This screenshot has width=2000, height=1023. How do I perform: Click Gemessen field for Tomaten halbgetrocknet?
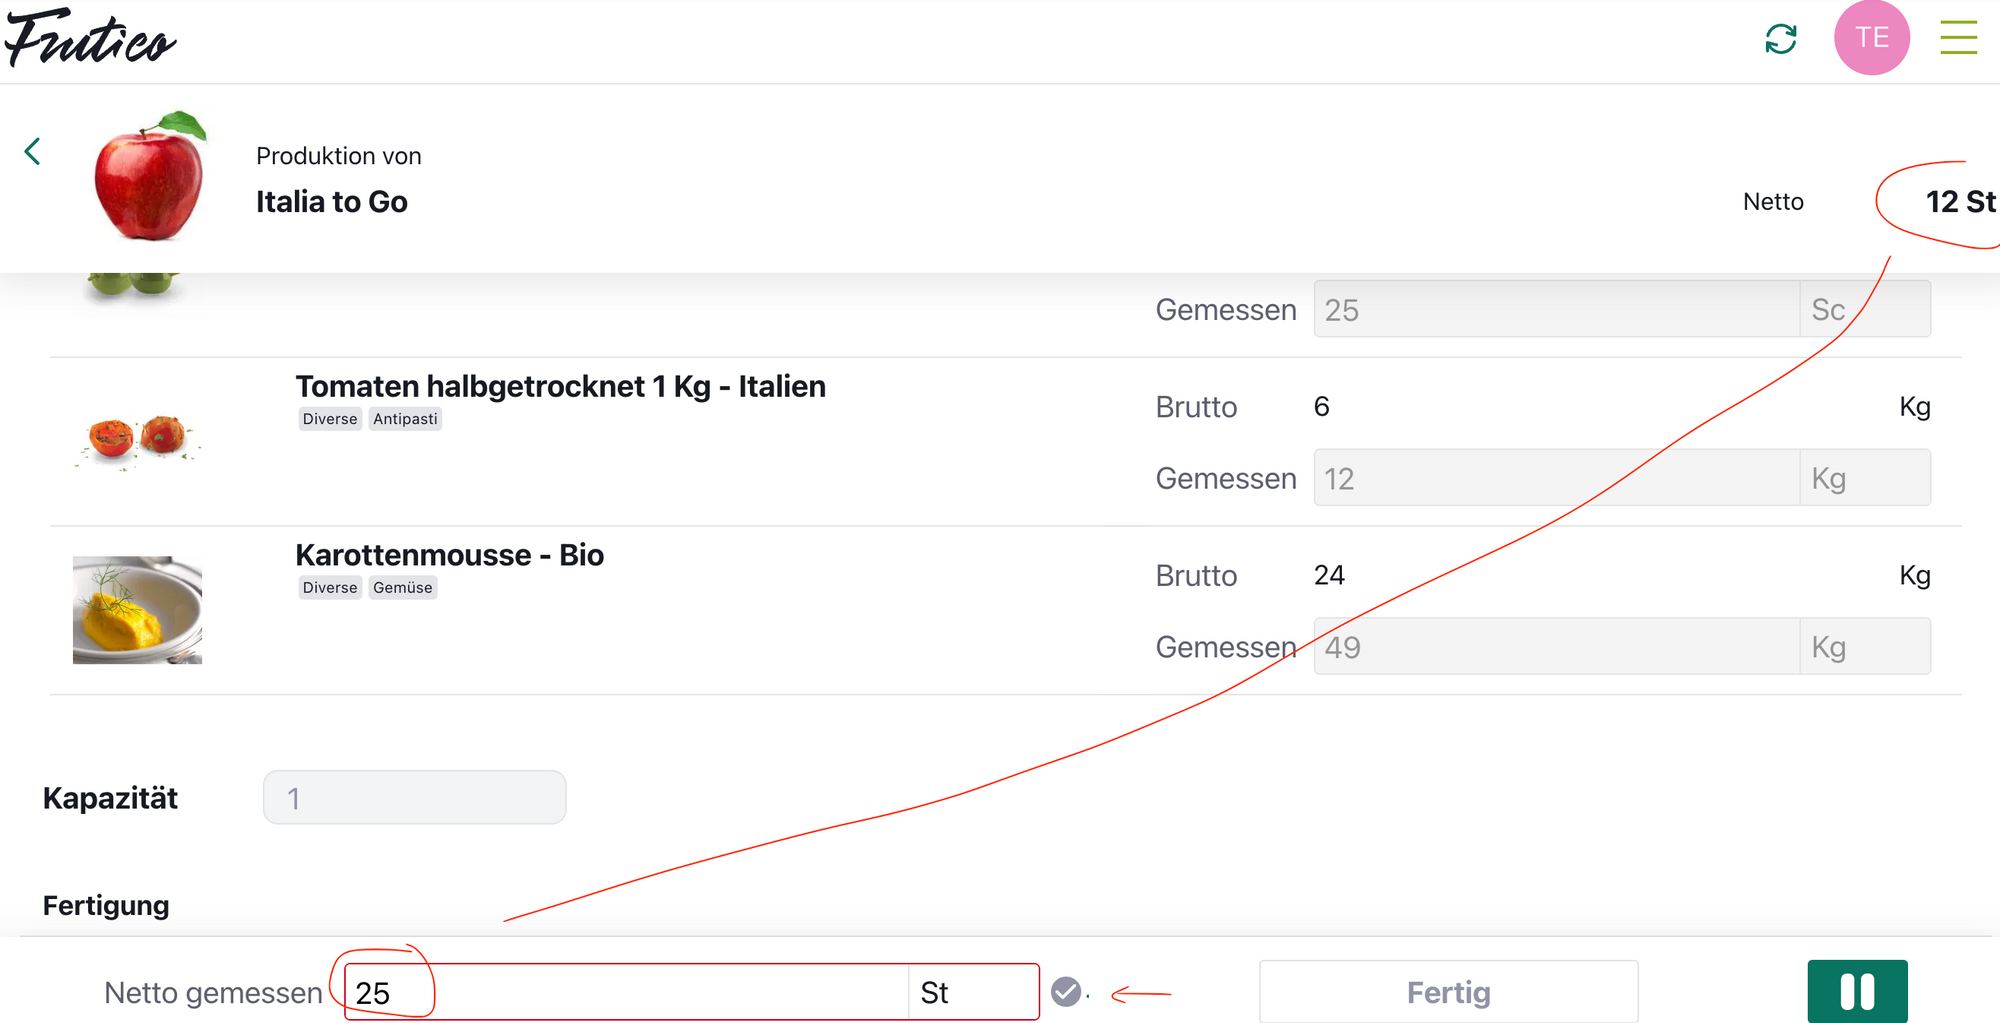(1555, 478)
